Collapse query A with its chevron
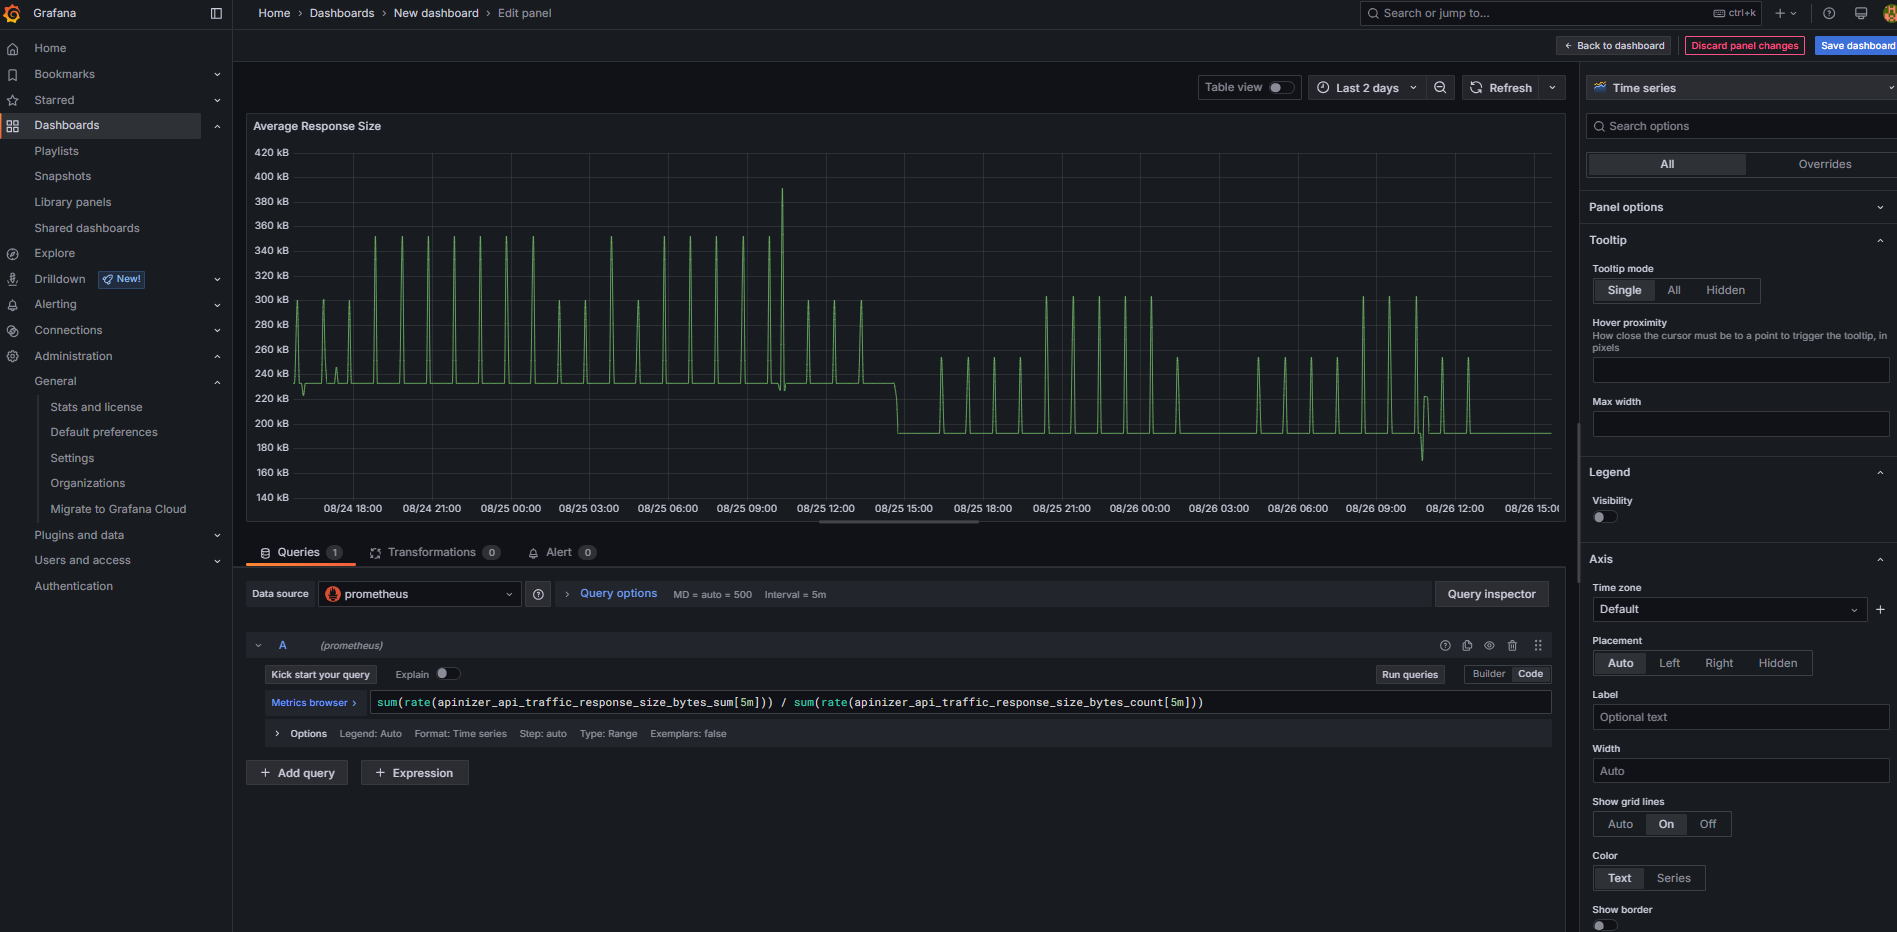Image resolution: width=1897 pixels, height=932 pixels. pos(258,646)
